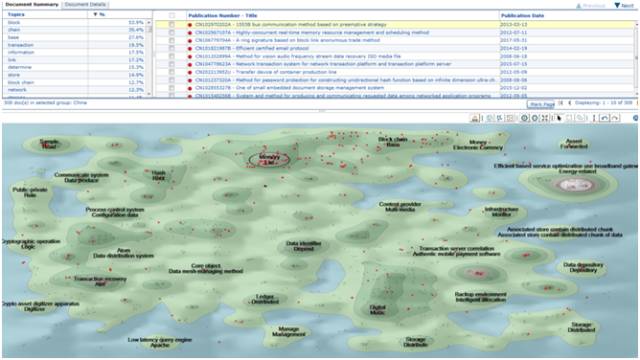Open the Efficient certified email protocol link

[252, 48]
